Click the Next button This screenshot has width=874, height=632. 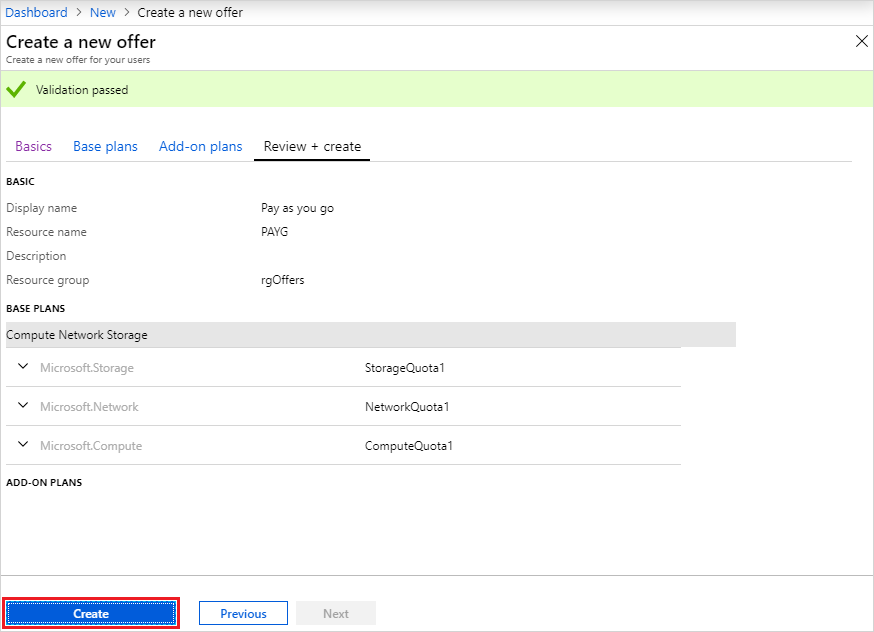click(x=336, y=613)
